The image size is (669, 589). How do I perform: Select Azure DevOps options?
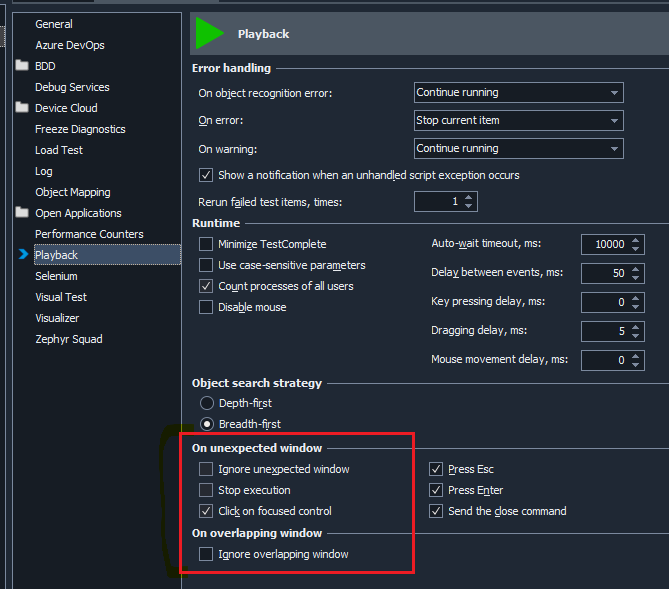click(x=70, y=45)
